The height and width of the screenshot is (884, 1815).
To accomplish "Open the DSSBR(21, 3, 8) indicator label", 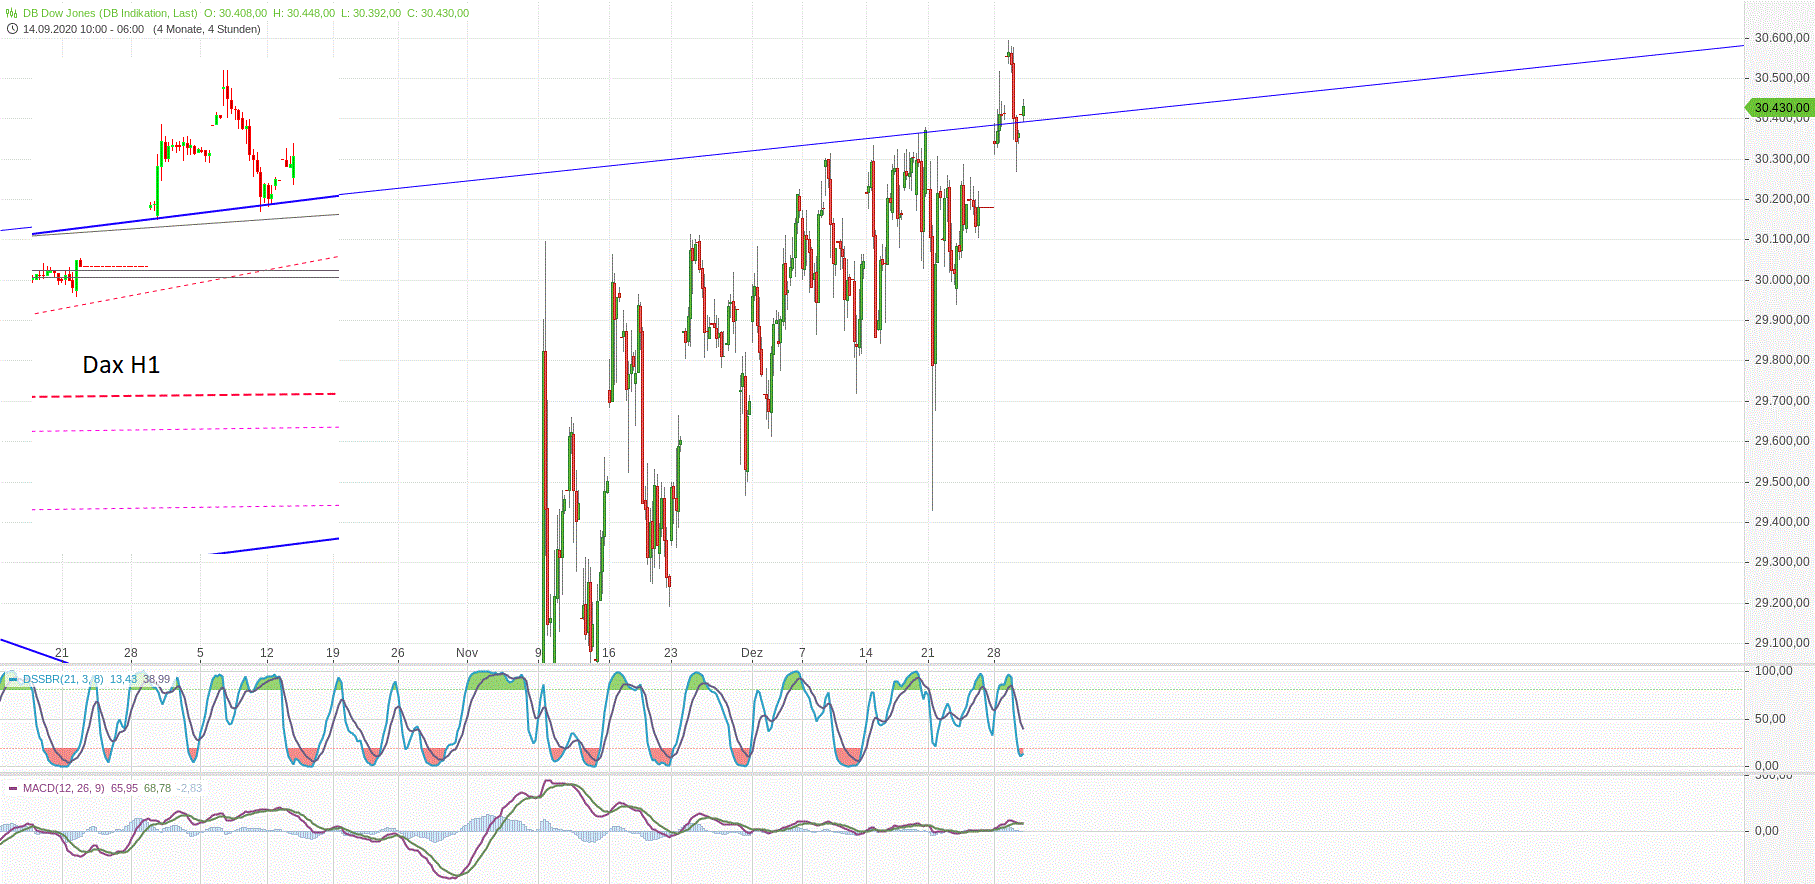I will tap(63, 679).
